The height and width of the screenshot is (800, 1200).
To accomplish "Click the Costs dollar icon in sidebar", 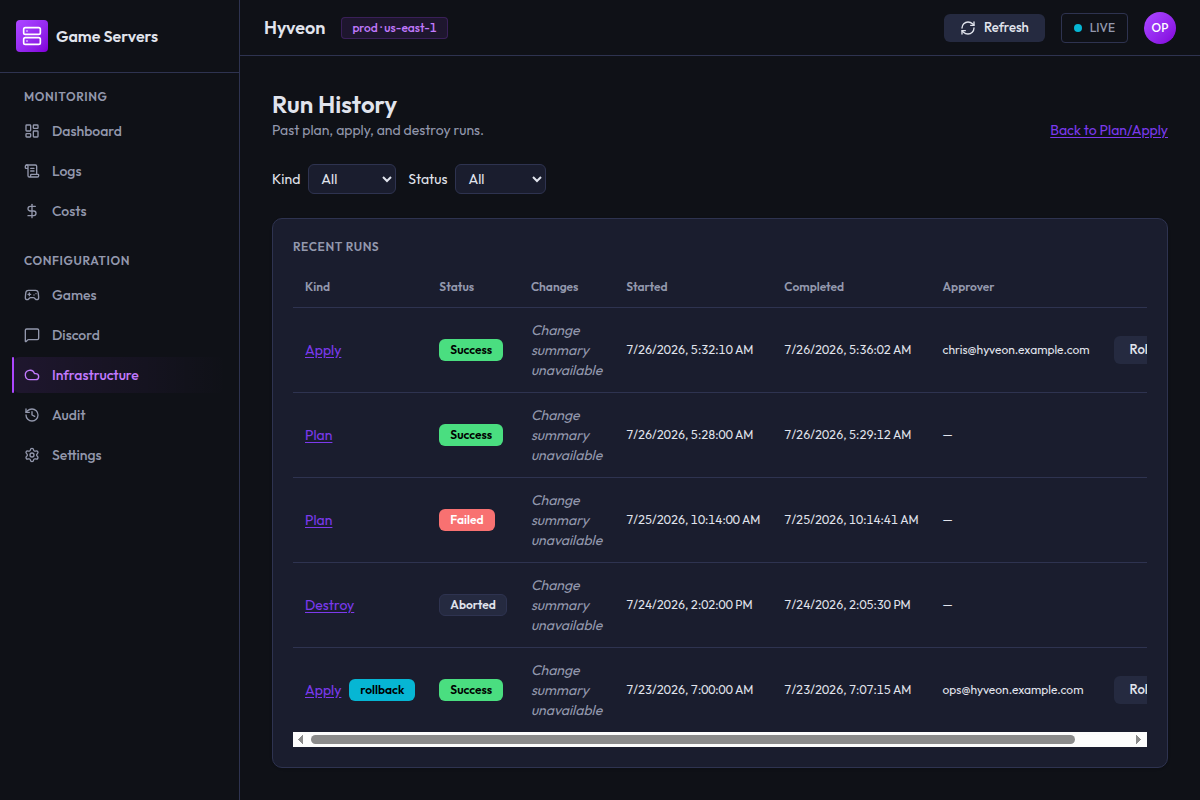I will 32,211.
